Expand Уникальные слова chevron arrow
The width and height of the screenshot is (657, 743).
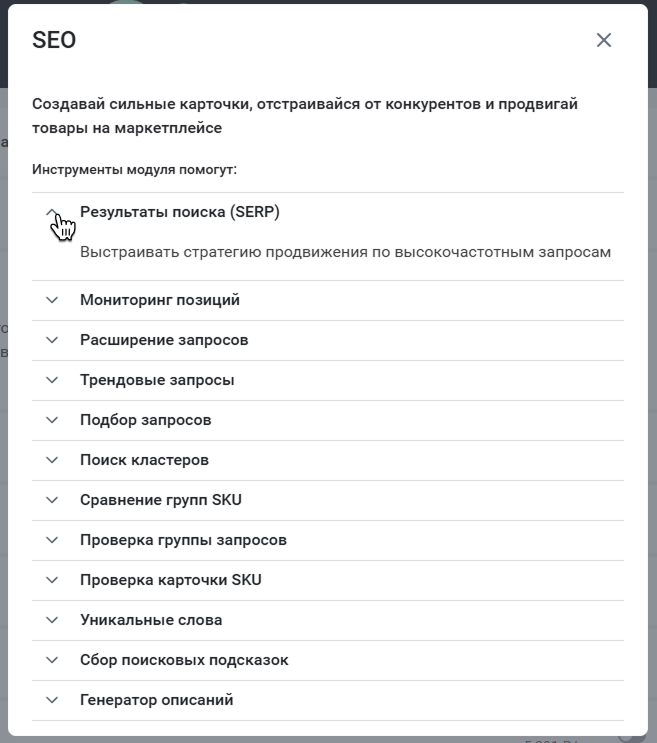[x=52, y=620]
